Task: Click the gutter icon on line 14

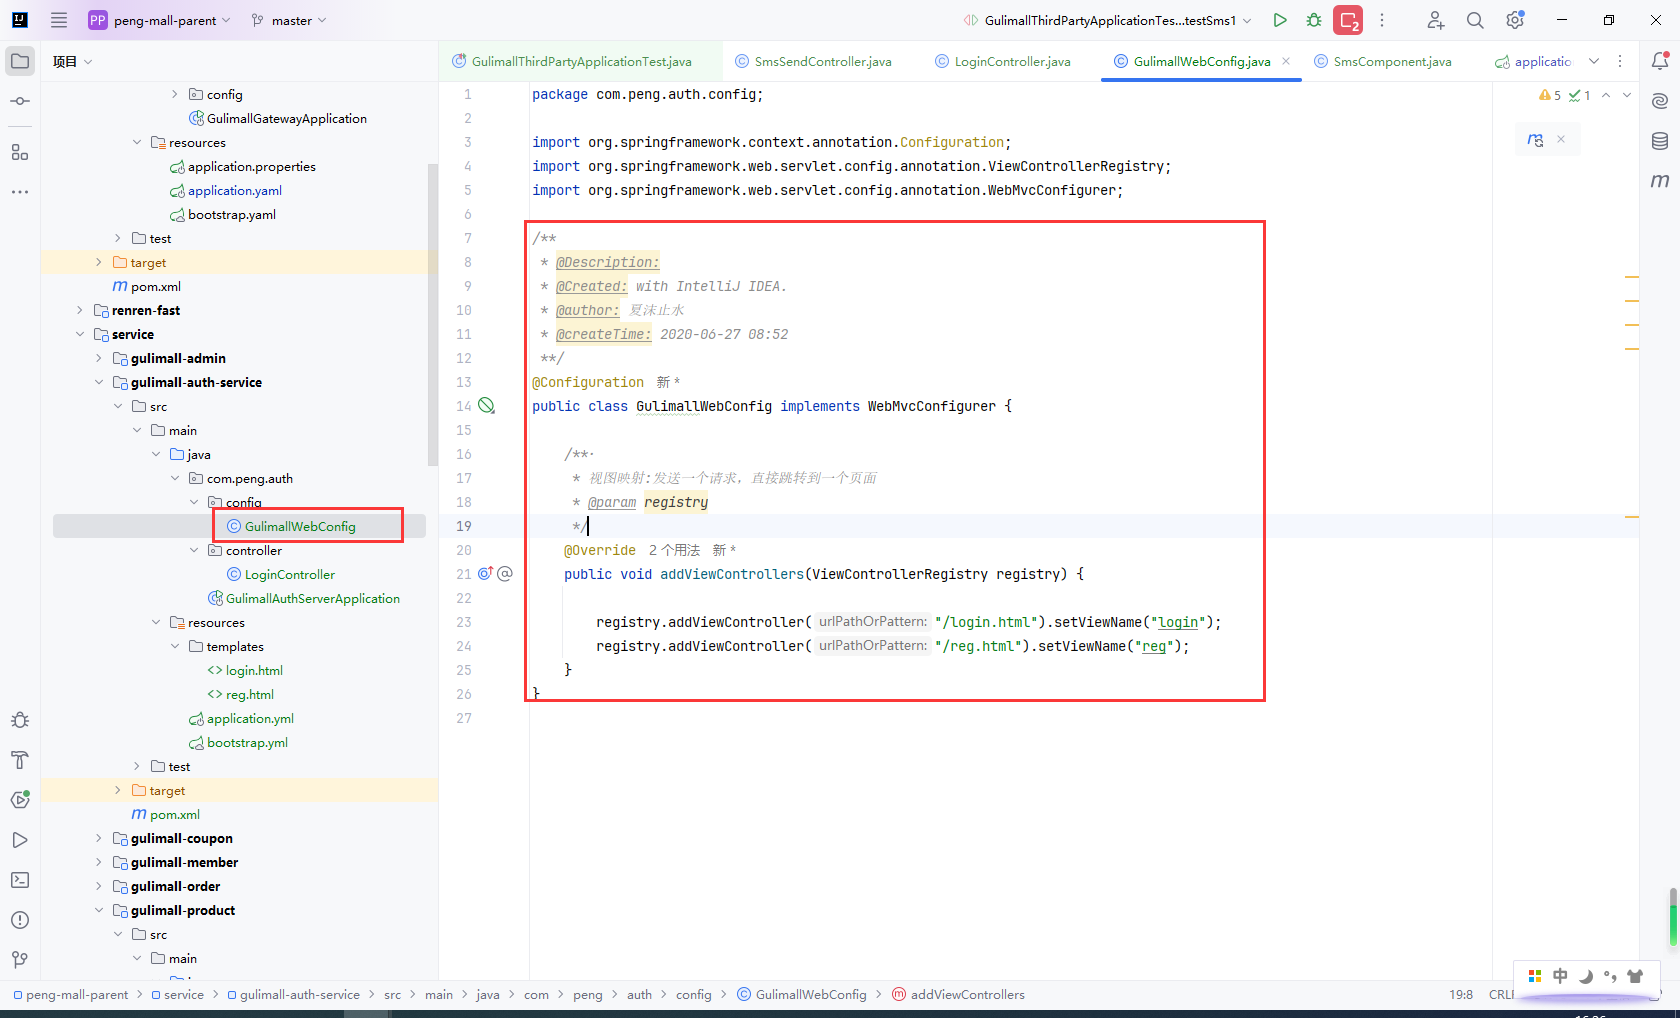Action: click(x=486, y=406)
